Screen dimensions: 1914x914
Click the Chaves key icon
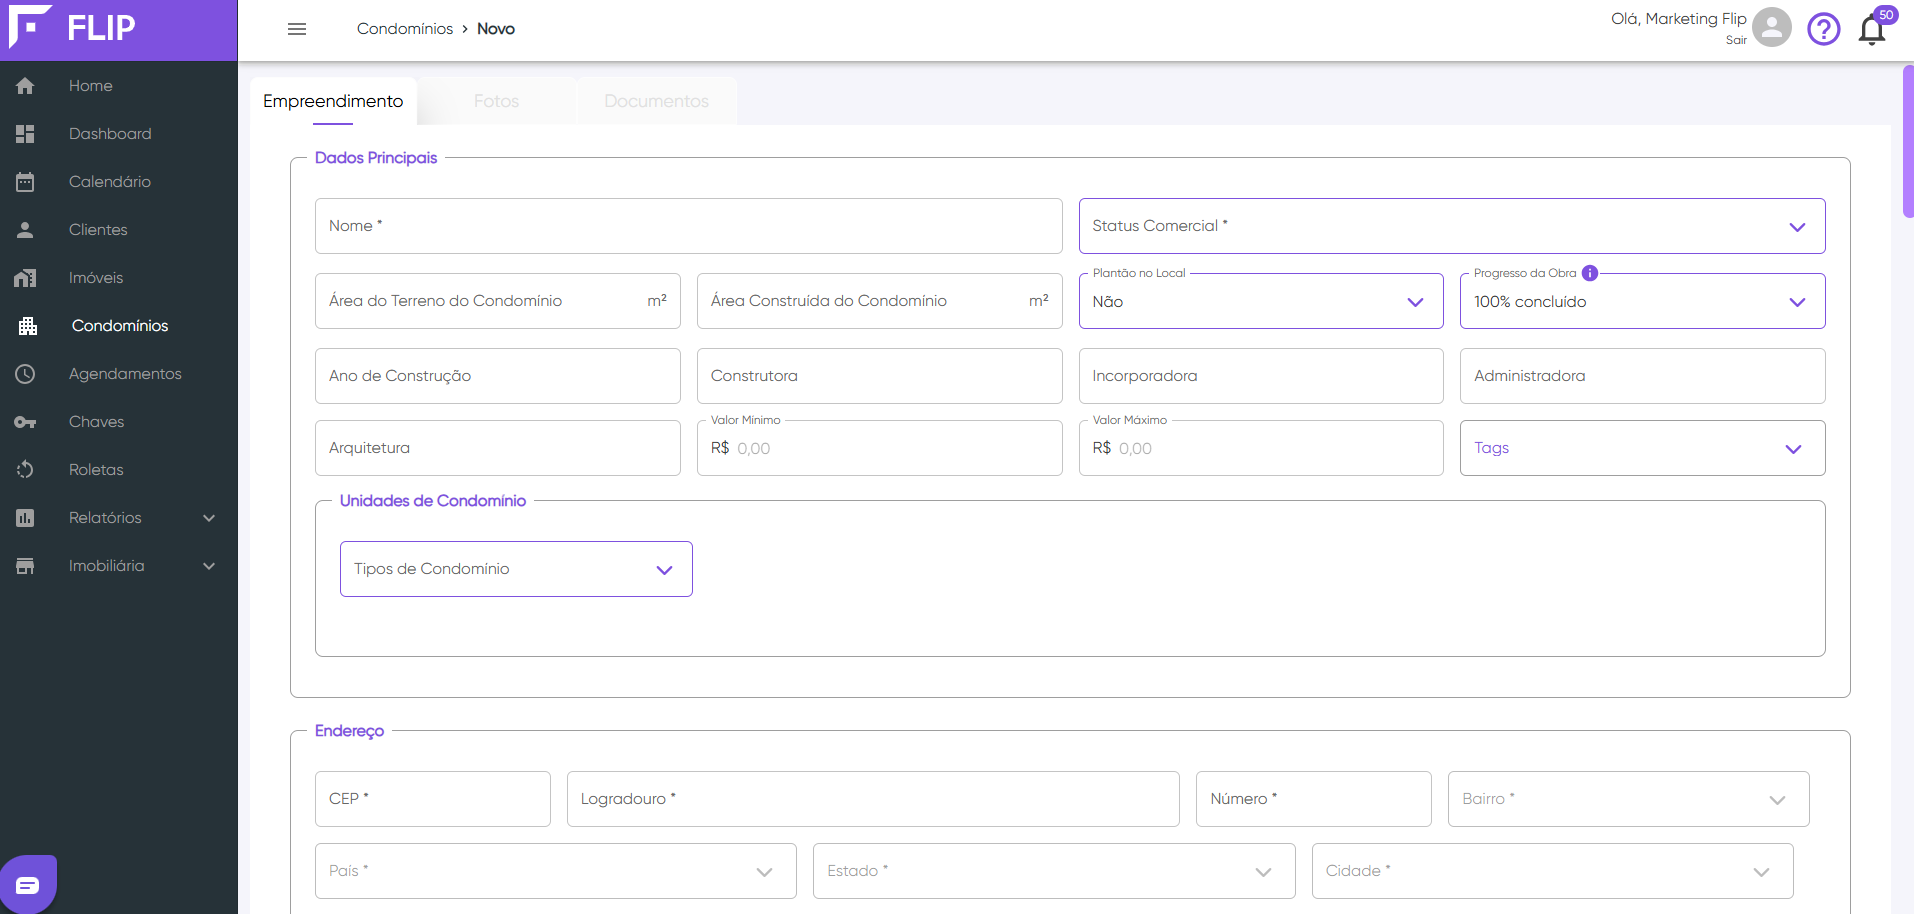25,422
